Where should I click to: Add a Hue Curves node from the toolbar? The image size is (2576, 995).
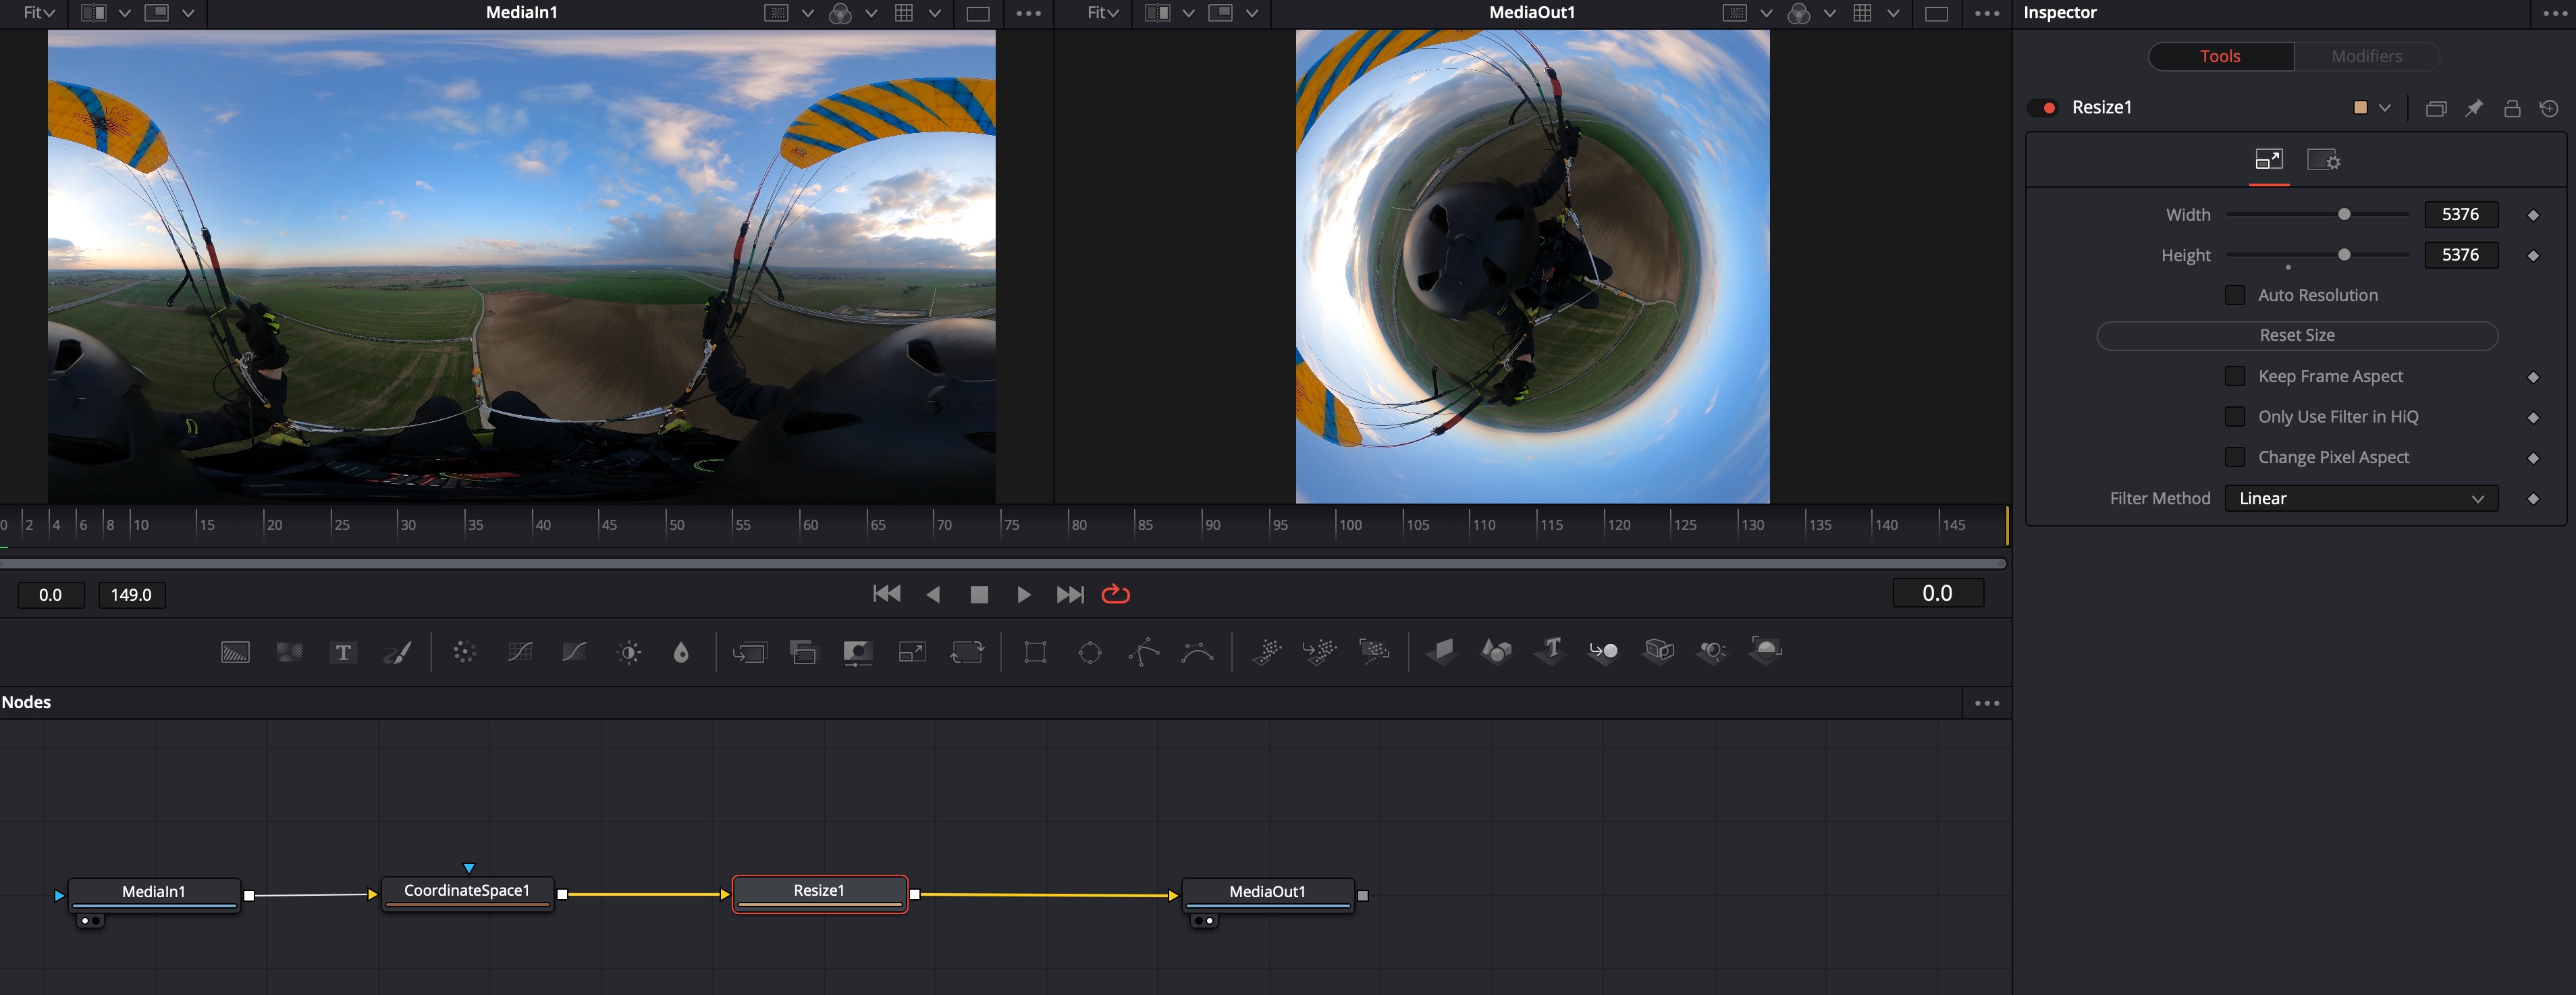pyautogui.click(x=574, y=653)
